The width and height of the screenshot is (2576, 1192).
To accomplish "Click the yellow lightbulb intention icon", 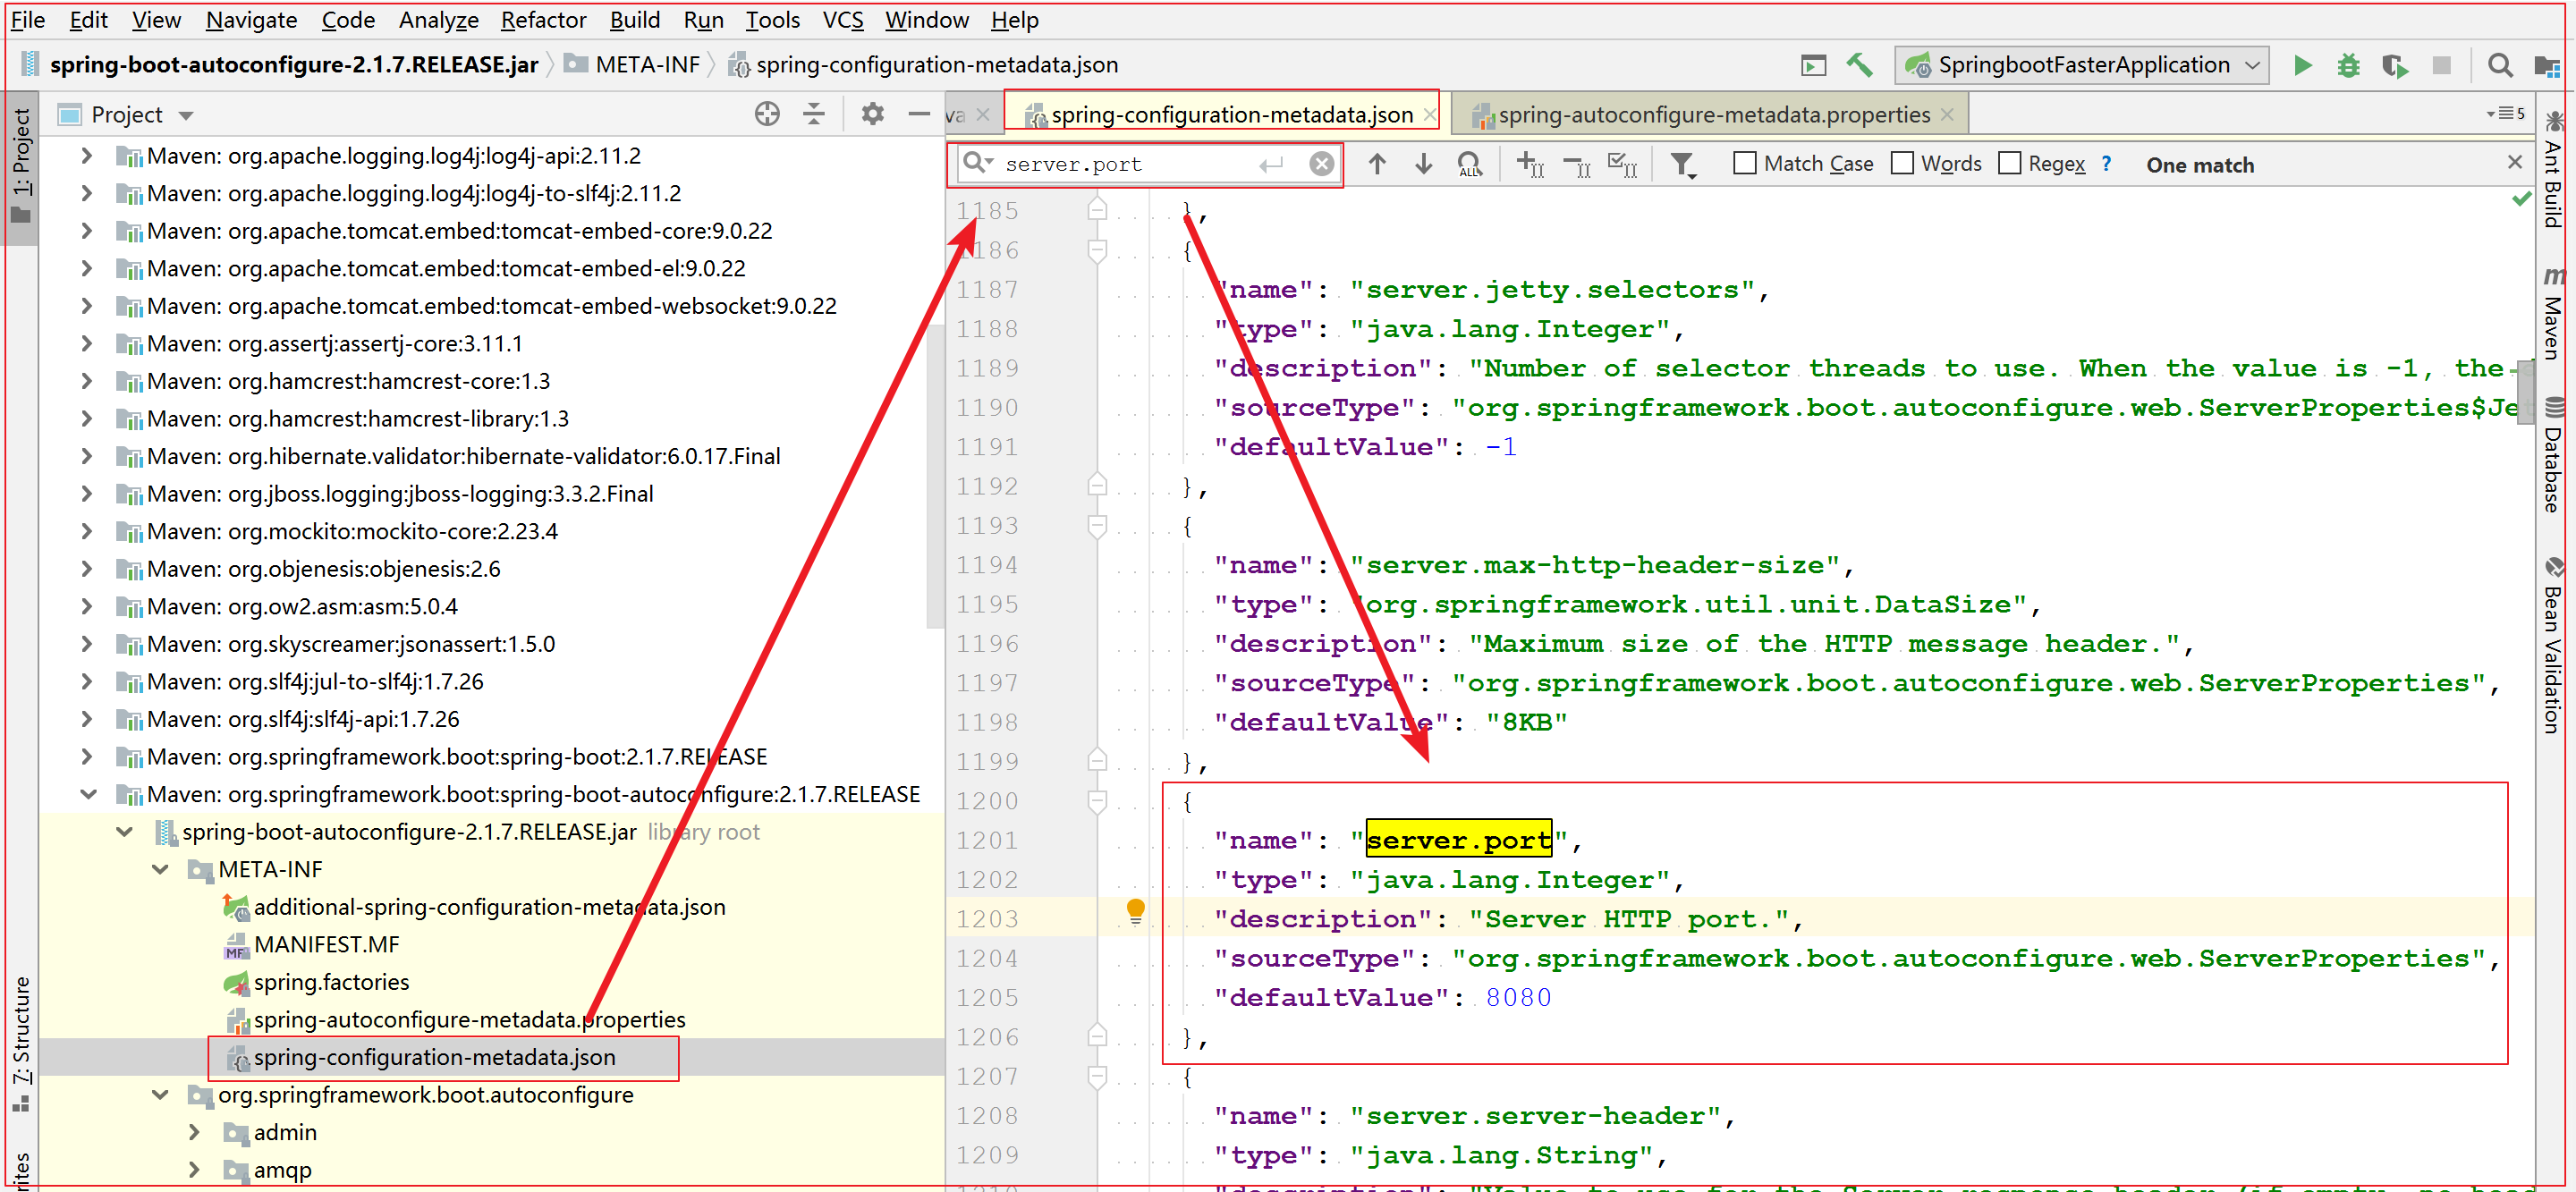I will 1136,912.
